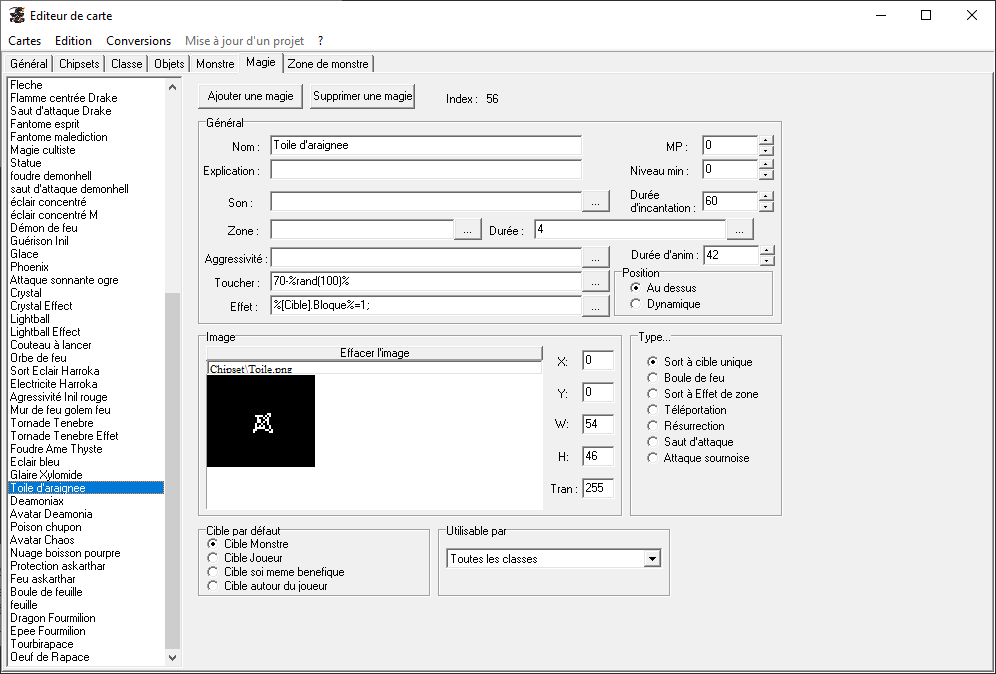Decrease Durée d'anim with down arrow
996x674 pixels.
click(767, 261)
